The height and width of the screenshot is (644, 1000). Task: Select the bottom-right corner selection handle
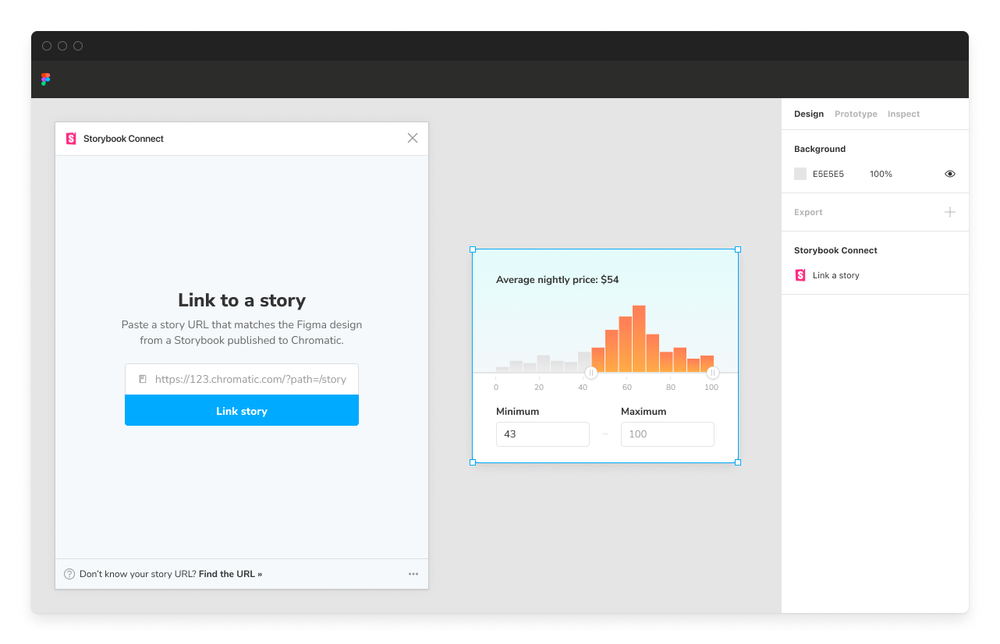tap(737, 462)
